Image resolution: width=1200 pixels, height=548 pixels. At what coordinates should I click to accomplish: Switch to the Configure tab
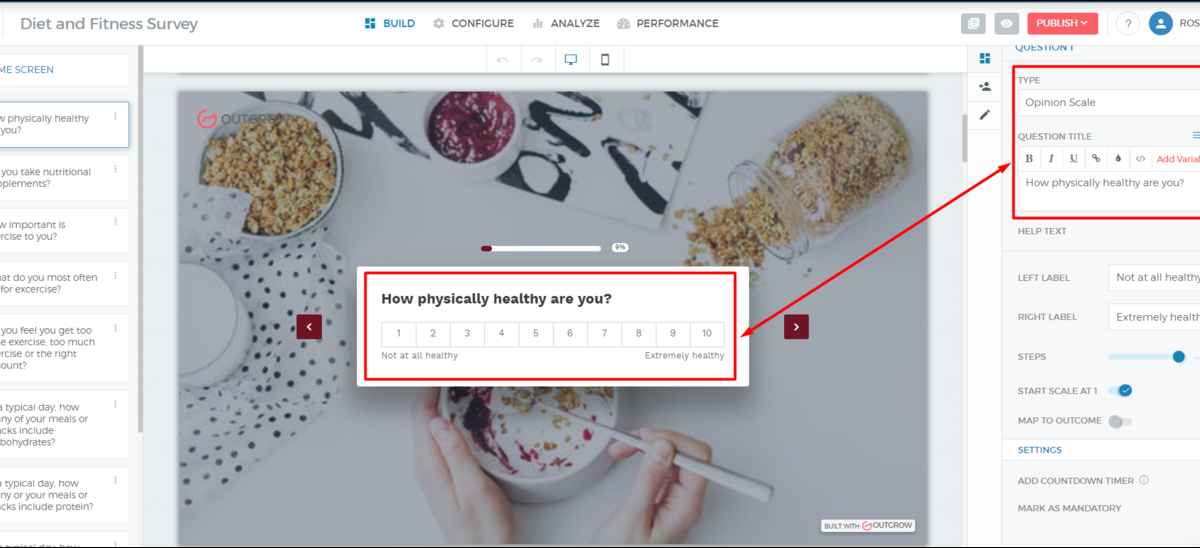click(473, 23)
